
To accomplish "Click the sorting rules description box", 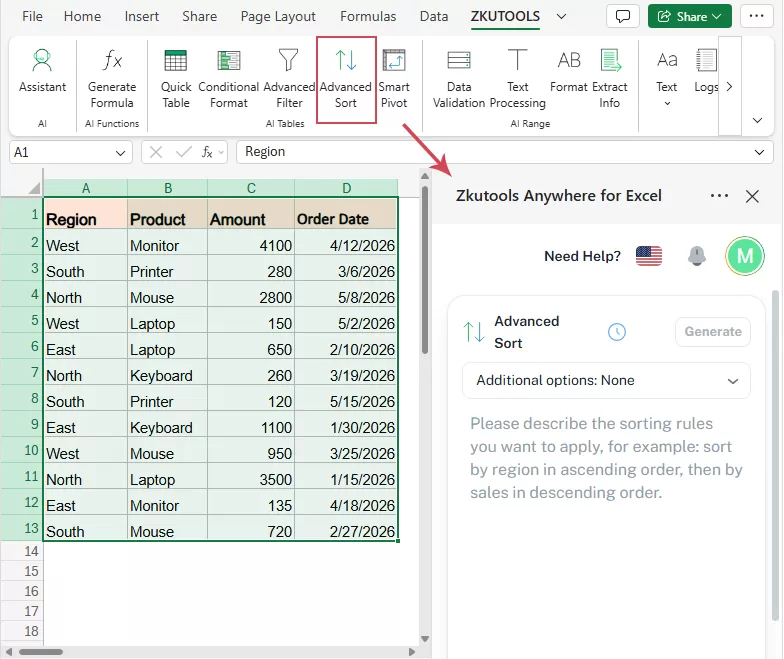I will [x=606, y=458].
